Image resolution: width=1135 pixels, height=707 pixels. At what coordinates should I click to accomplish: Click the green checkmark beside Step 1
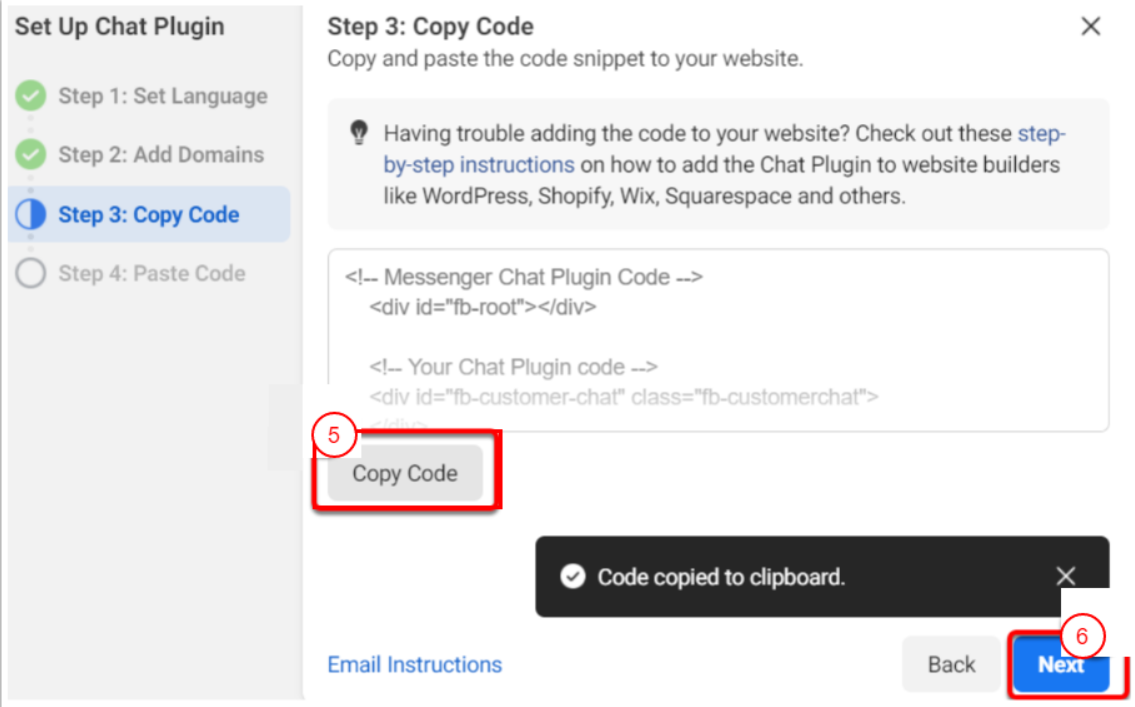[x=31, y=96]
